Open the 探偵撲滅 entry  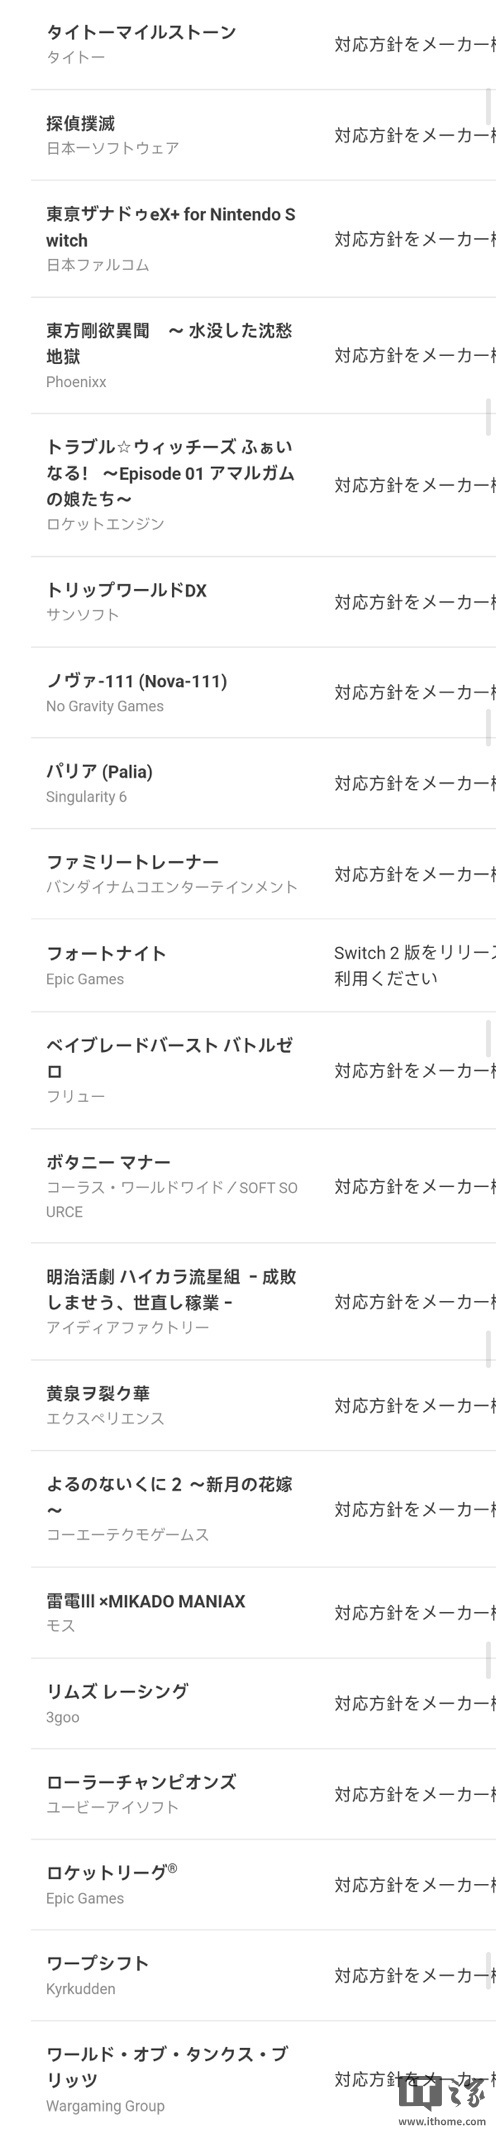pyautogui.click(x=81, y=123)
